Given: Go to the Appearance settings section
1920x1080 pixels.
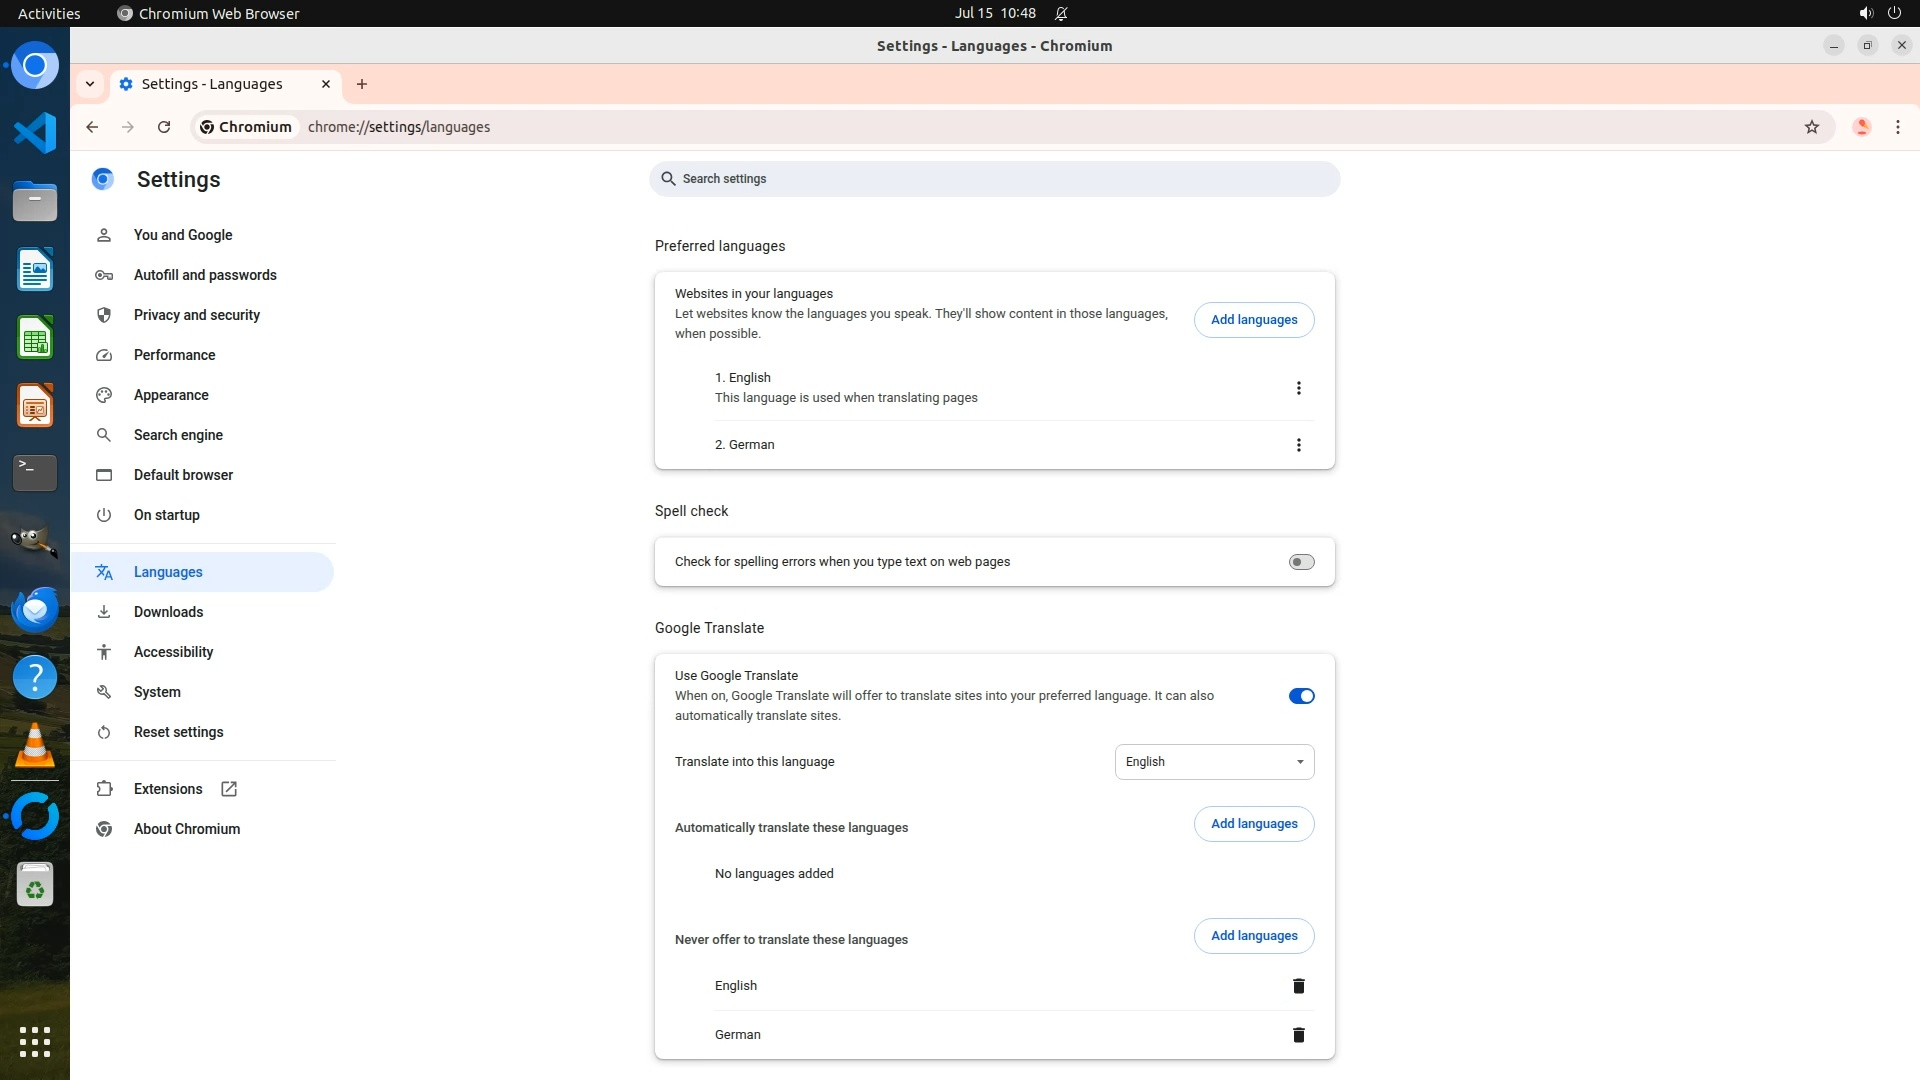Looking at the screenshot, I should (171, 395).
